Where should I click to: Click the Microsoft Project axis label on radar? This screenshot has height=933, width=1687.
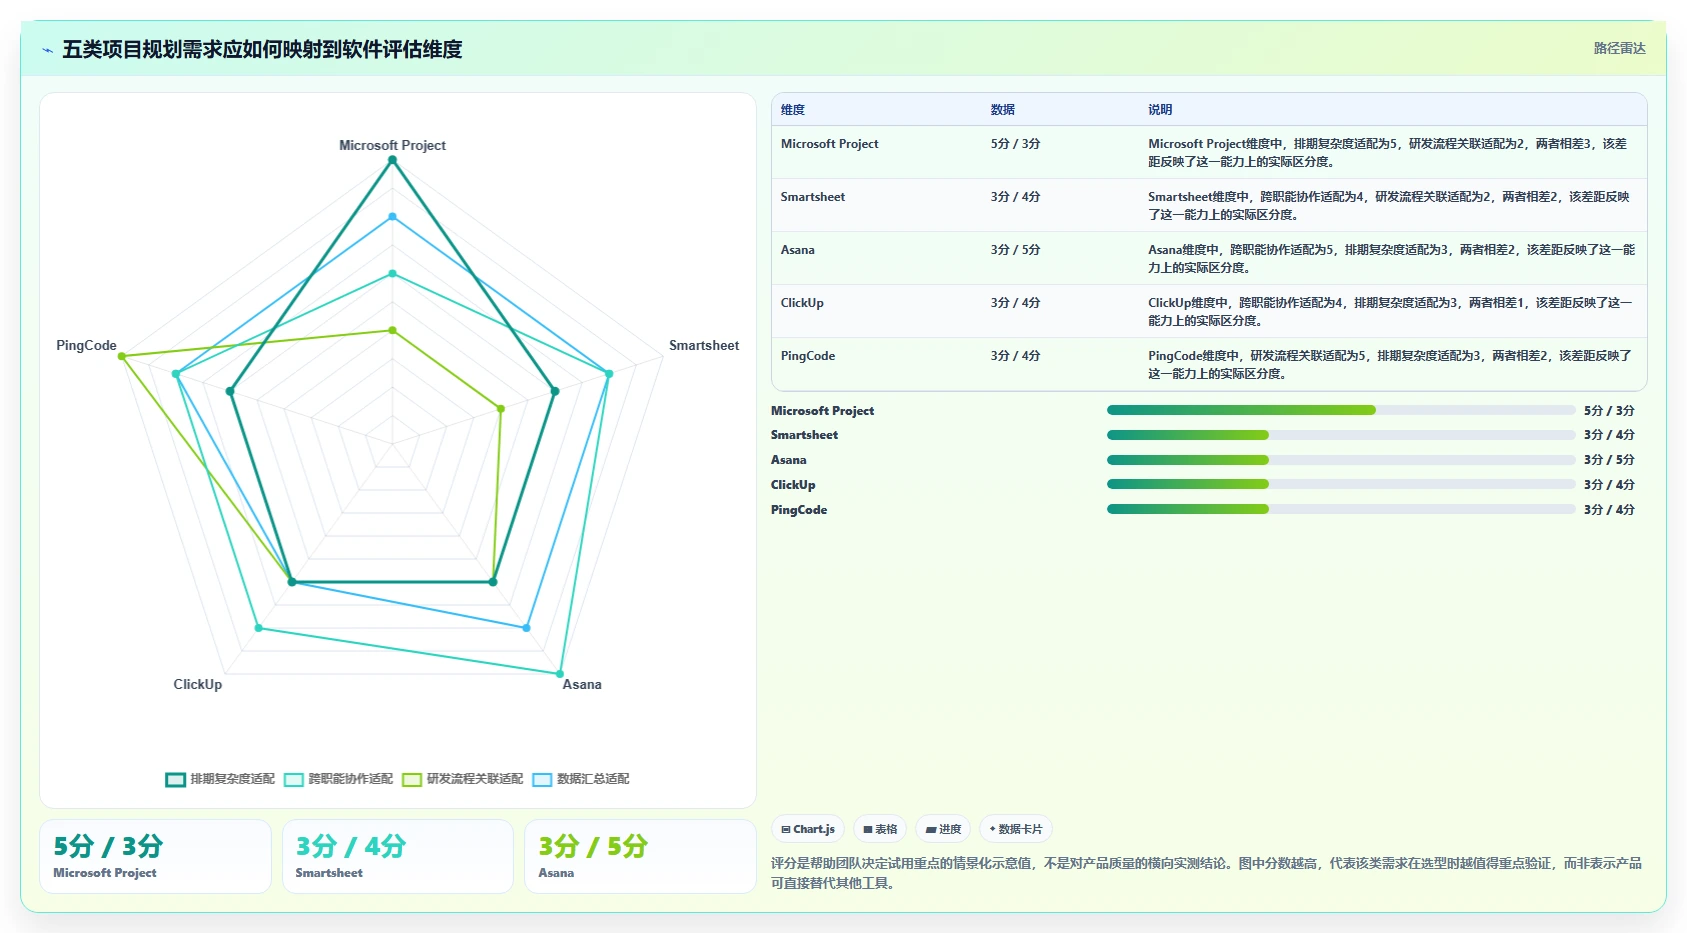(392, 145)
